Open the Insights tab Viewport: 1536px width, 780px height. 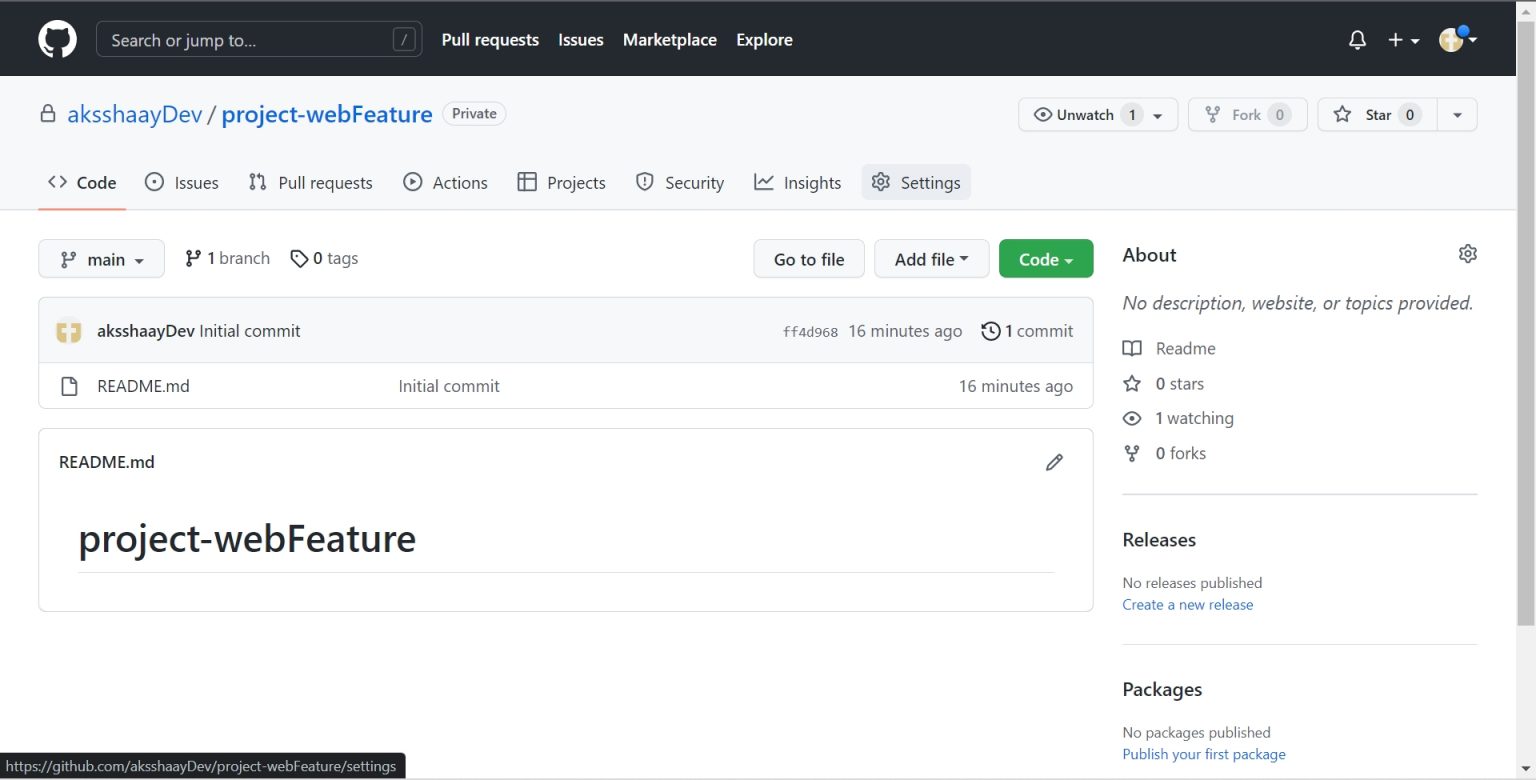point(798,183)
